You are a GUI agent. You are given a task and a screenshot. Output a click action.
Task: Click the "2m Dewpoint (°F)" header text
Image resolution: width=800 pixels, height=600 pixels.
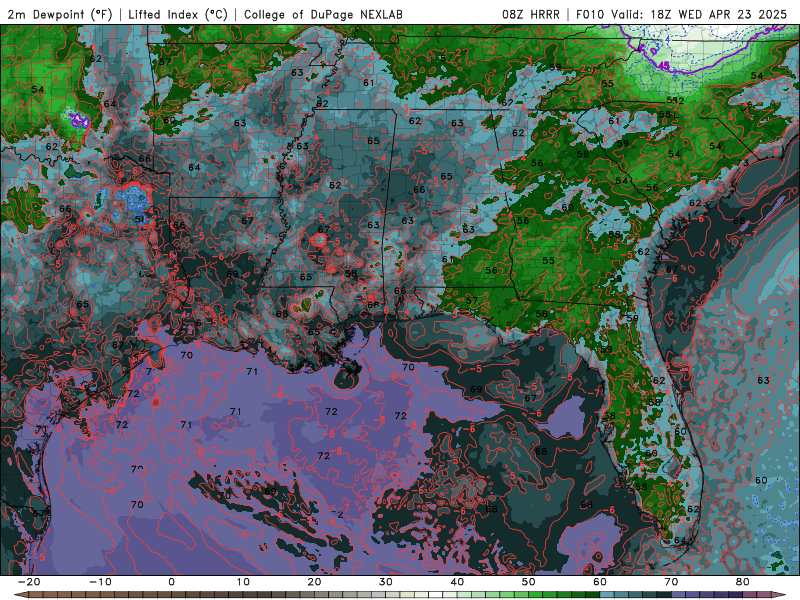click(59, 14)
